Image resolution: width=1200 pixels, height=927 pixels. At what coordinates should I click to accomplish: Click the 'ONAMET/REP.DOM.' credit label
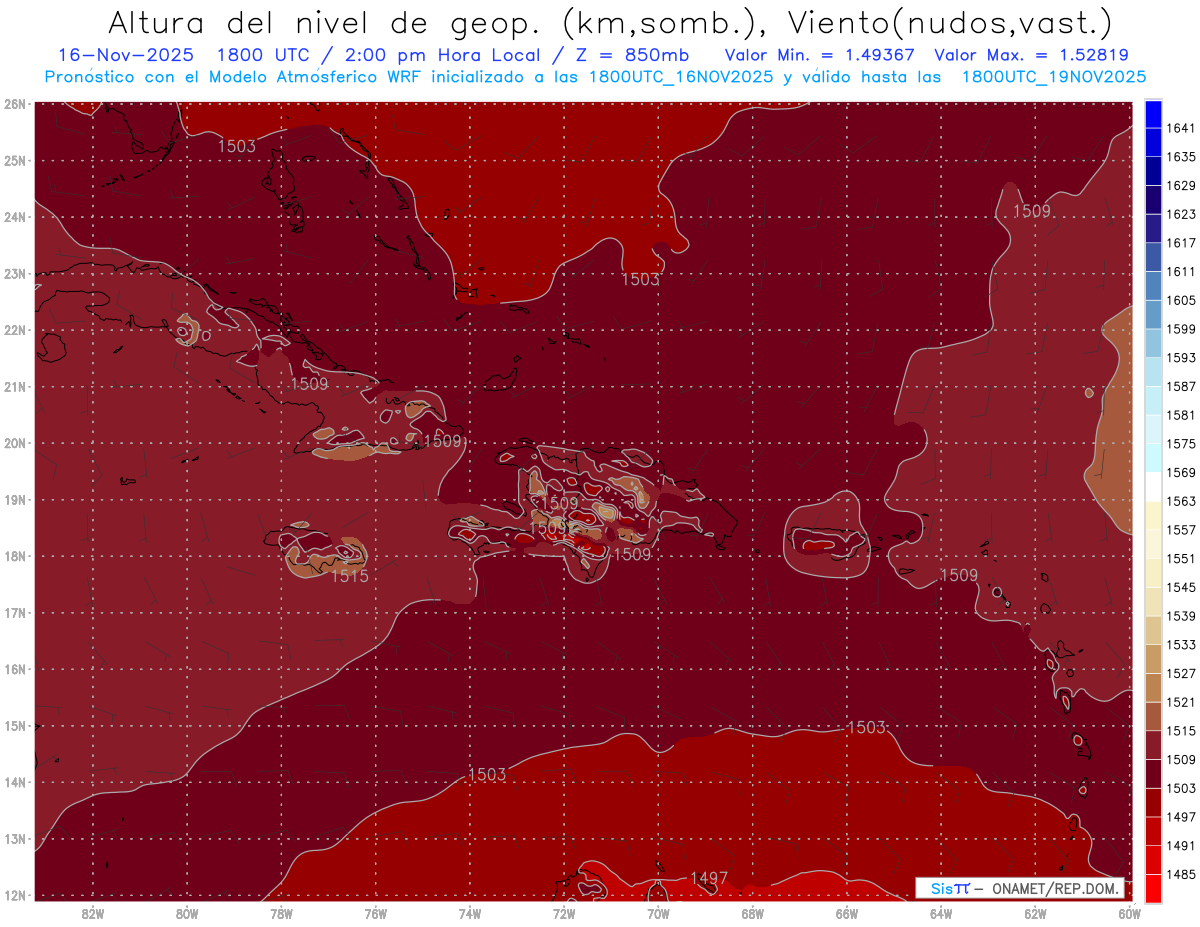[x=1057, y=889]
